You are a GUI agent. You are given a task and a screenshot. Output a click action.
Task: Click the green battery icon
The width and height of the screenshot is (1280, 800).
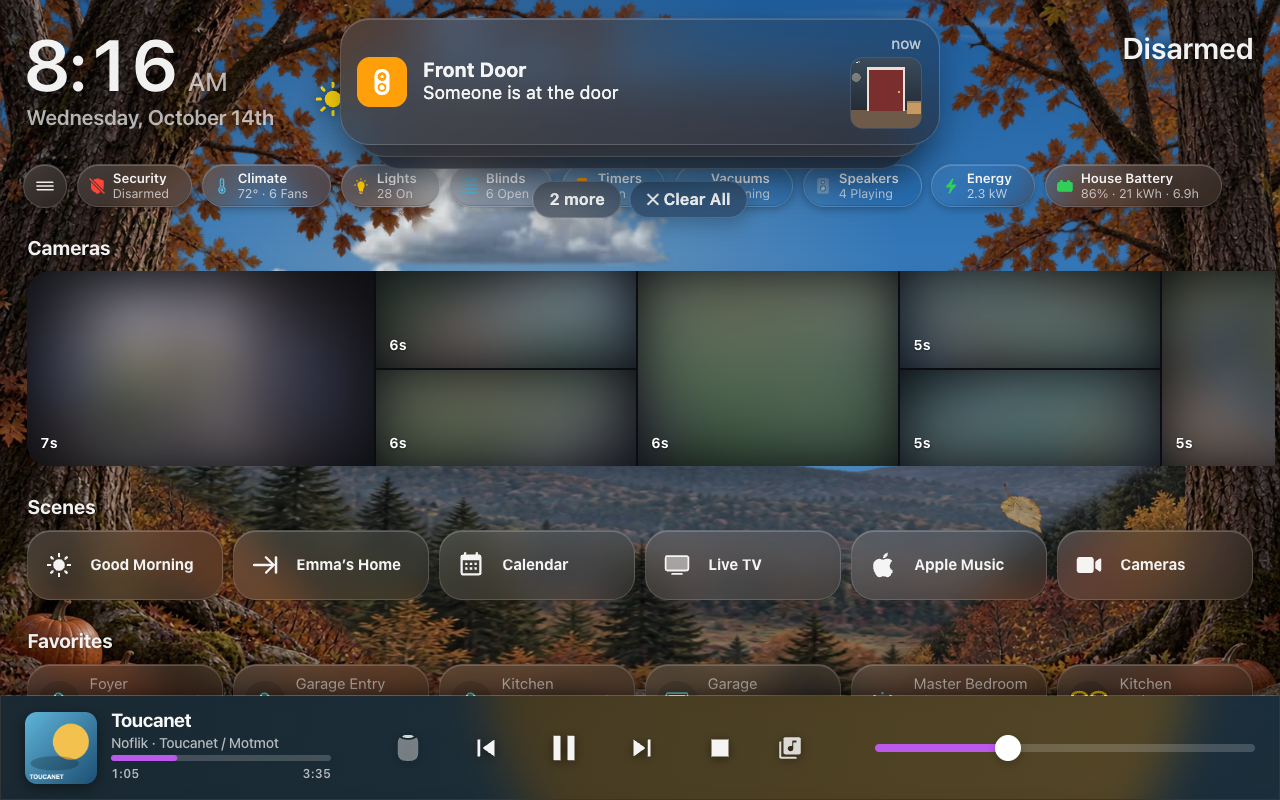point(1065,186)
